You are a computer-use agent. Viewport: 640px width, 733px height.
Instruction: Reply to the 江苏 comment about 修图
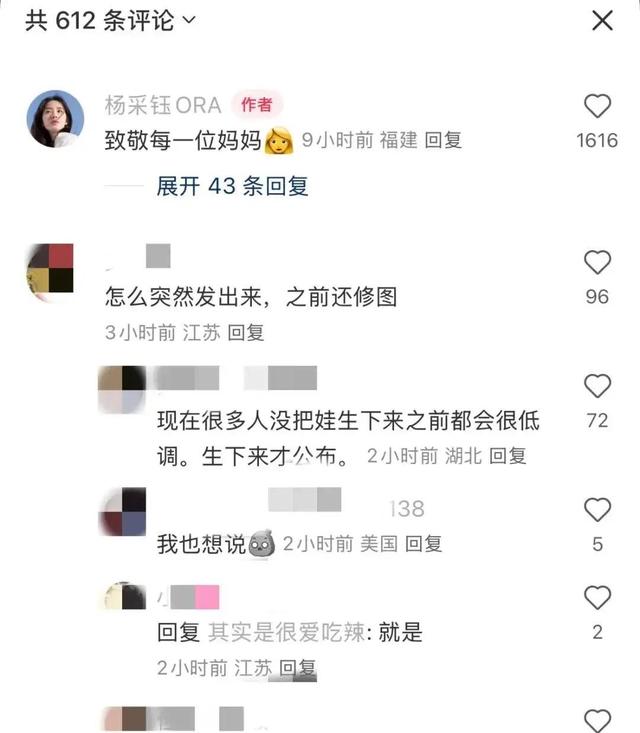[x=246, y=333]
